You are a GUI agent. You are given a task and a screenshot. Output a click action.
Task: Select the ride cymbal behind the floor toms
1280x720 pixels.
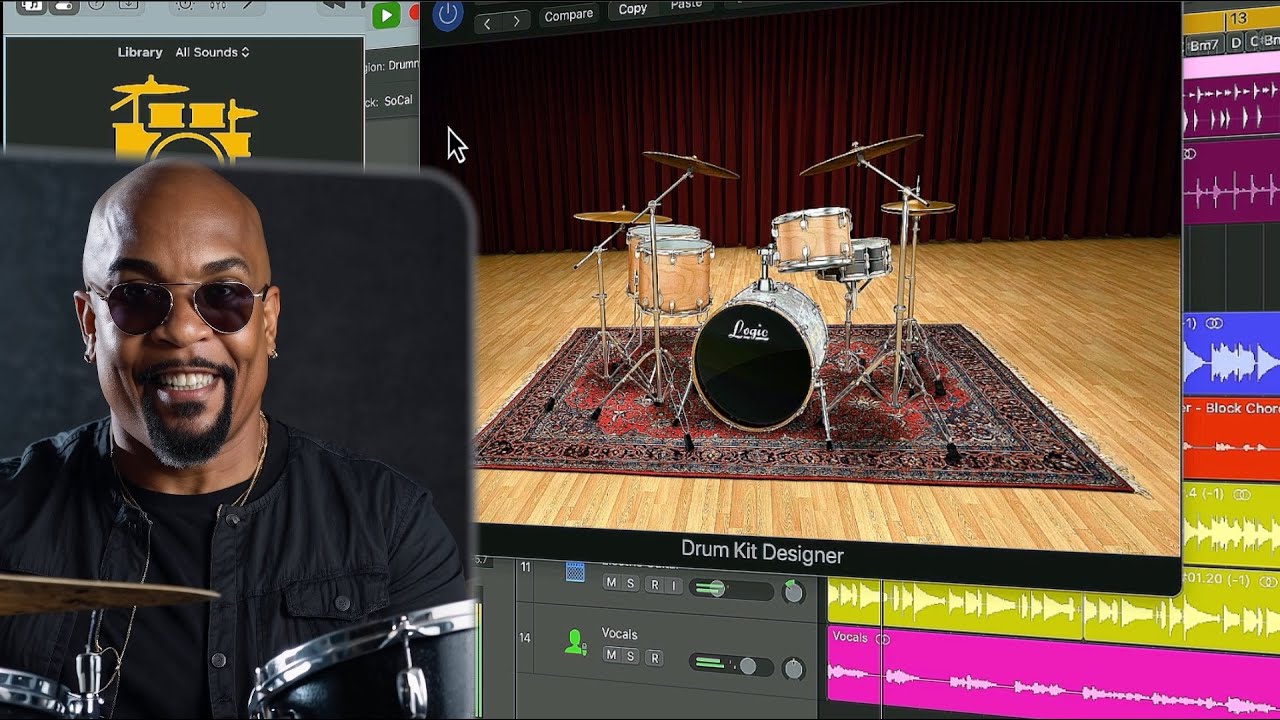click(x=620, y=216)
